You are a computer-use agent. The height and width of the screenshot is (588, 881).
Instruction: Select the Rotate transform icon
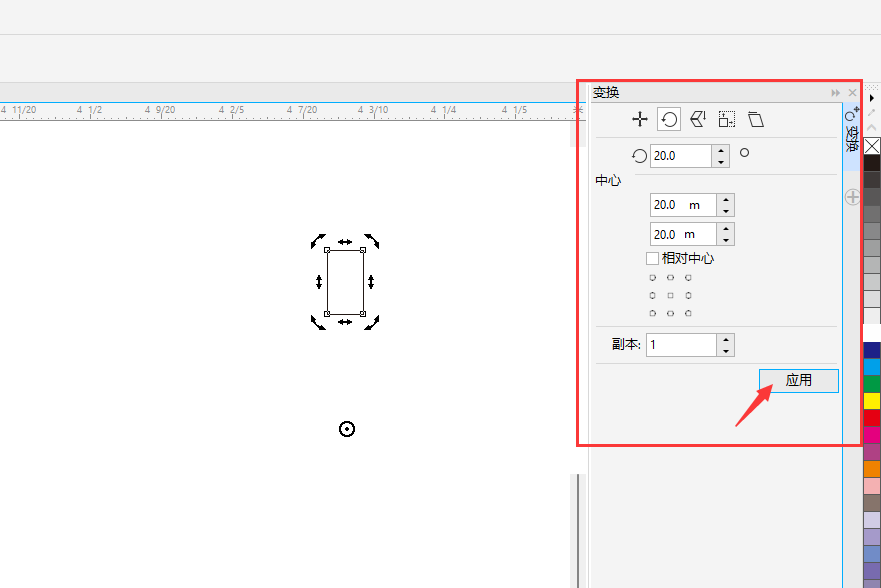[669, 119]
